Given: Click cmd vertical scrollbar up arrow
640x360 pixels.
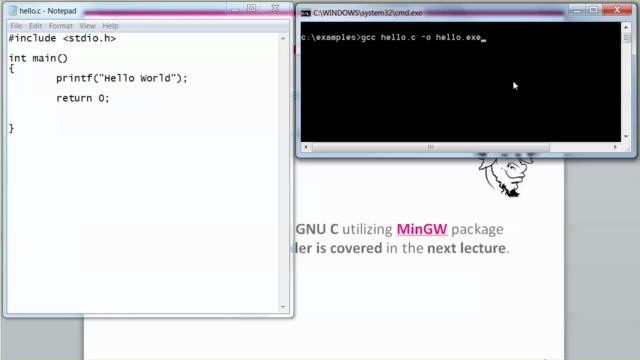Looking at the screenshot, I should click(626, 27).
